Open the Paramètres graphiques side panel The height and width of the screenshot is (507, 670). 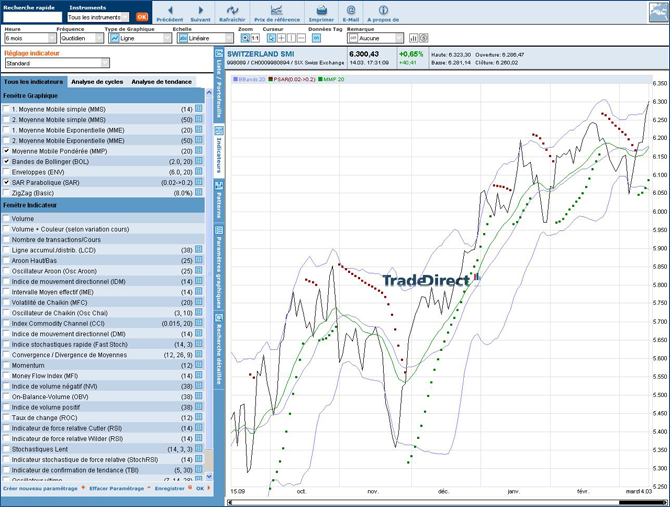point(218,267)
